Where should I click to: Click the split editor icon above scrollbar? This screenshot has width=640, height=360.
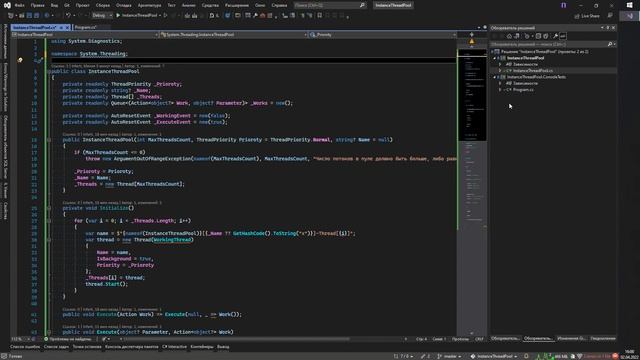472,35
